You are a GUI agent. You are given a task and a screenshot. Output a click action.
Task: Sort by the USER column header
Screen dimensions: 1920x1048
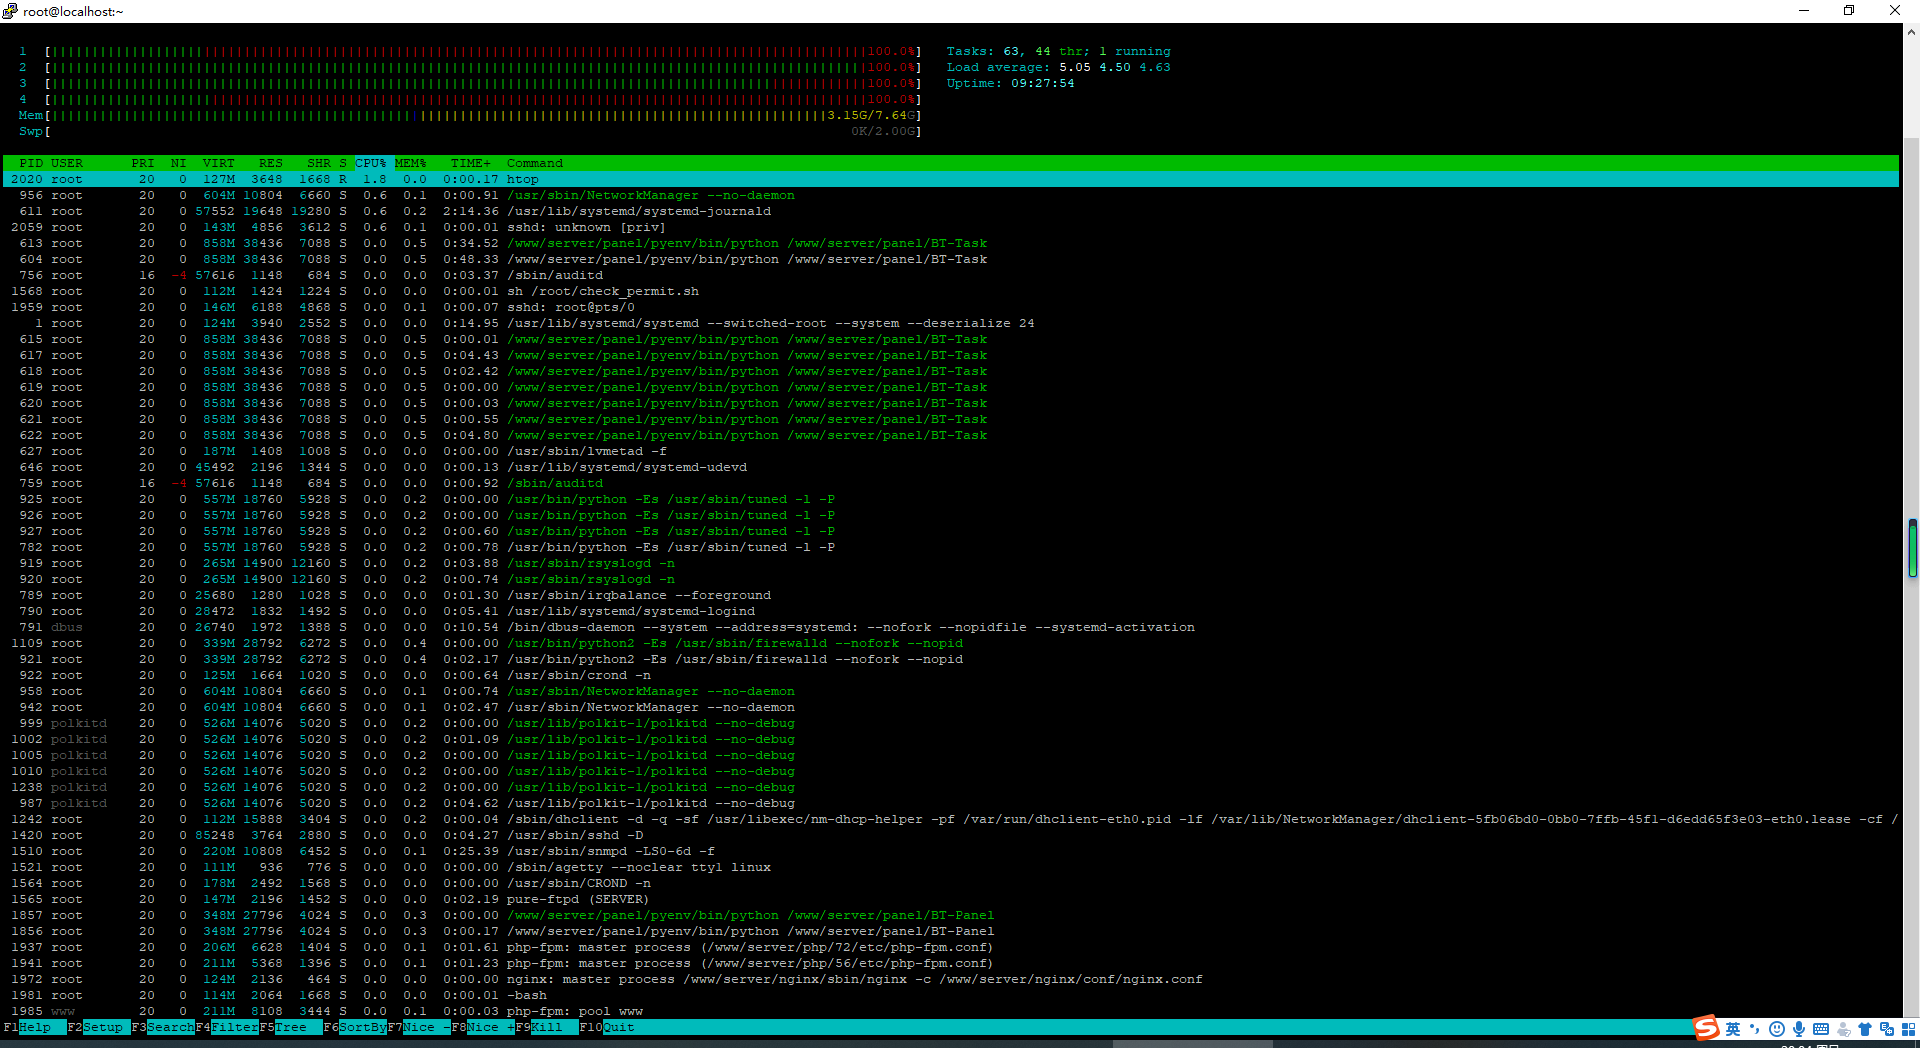67,163
